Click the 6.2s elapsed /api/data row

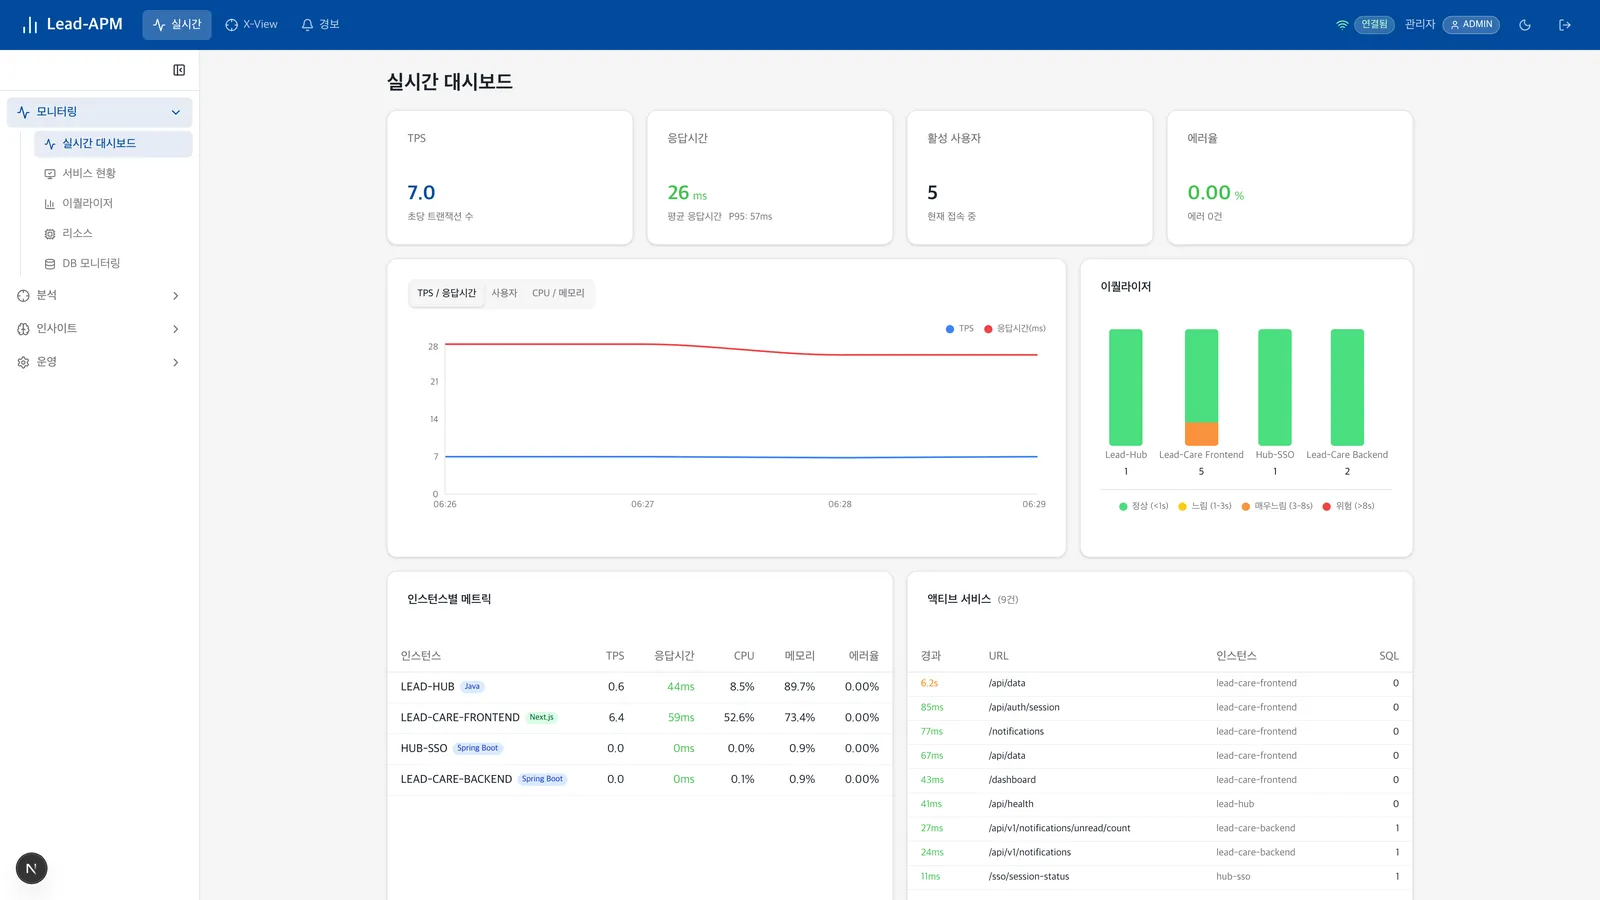coord(1160,684)
